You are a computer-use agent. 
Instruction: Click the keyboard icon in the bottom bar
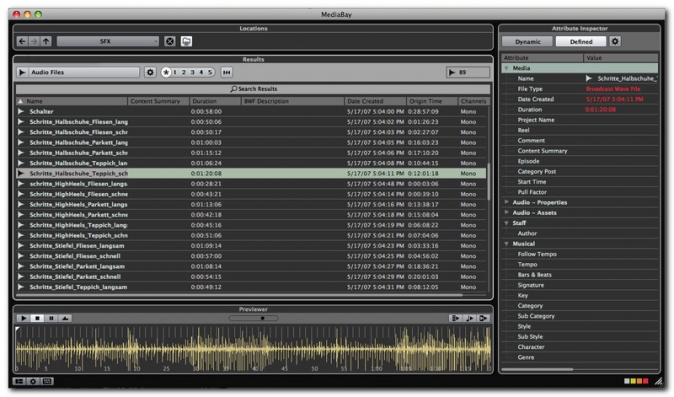tap(47, 381)
